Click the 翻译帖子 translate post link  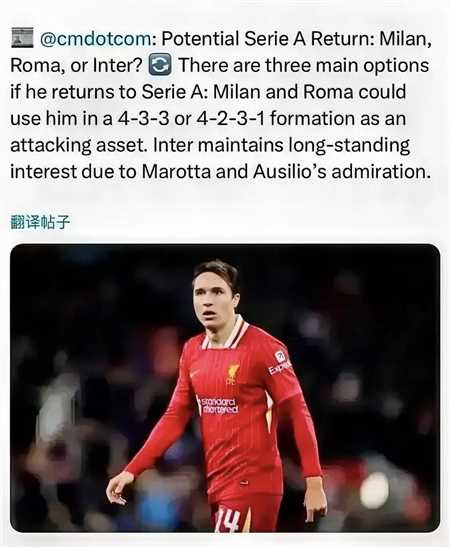pyautogui.click(x=40, y=223)
